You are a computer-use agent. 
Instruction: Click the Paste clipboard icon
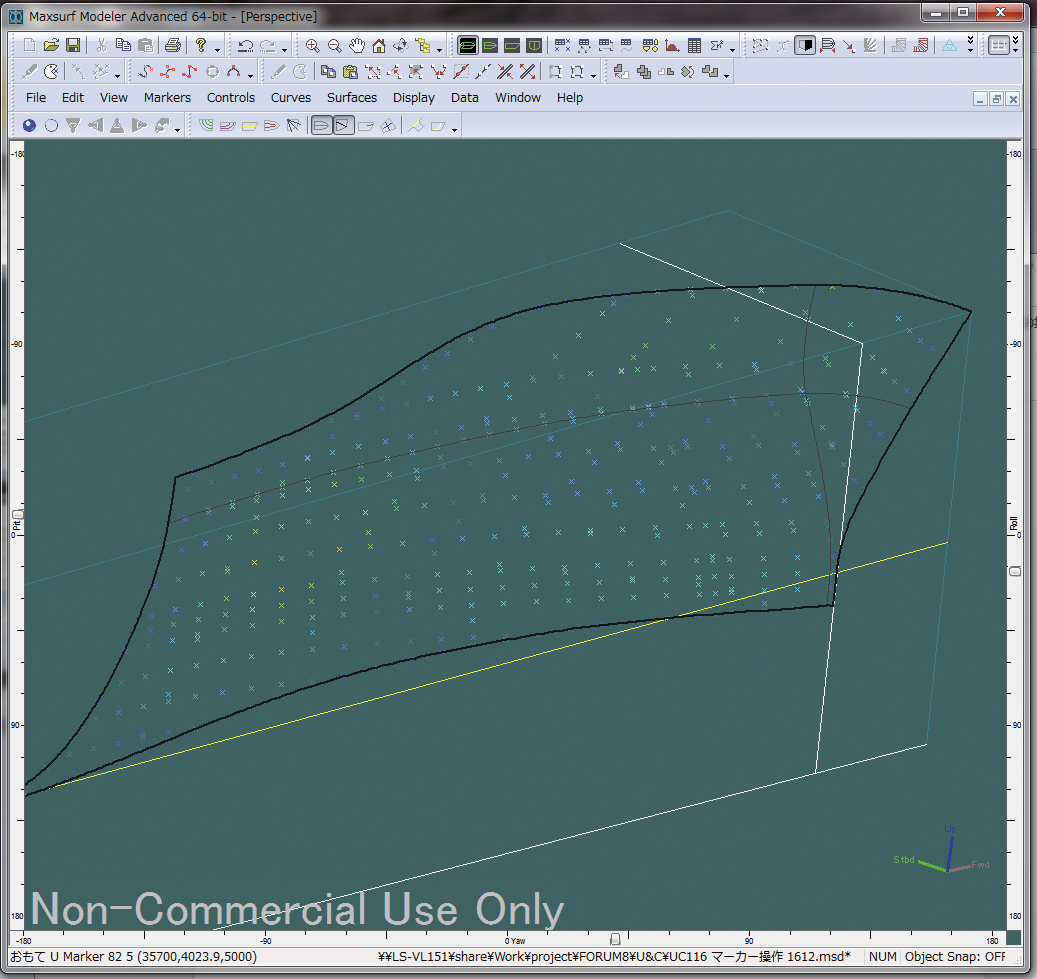[x=145, y=46]
